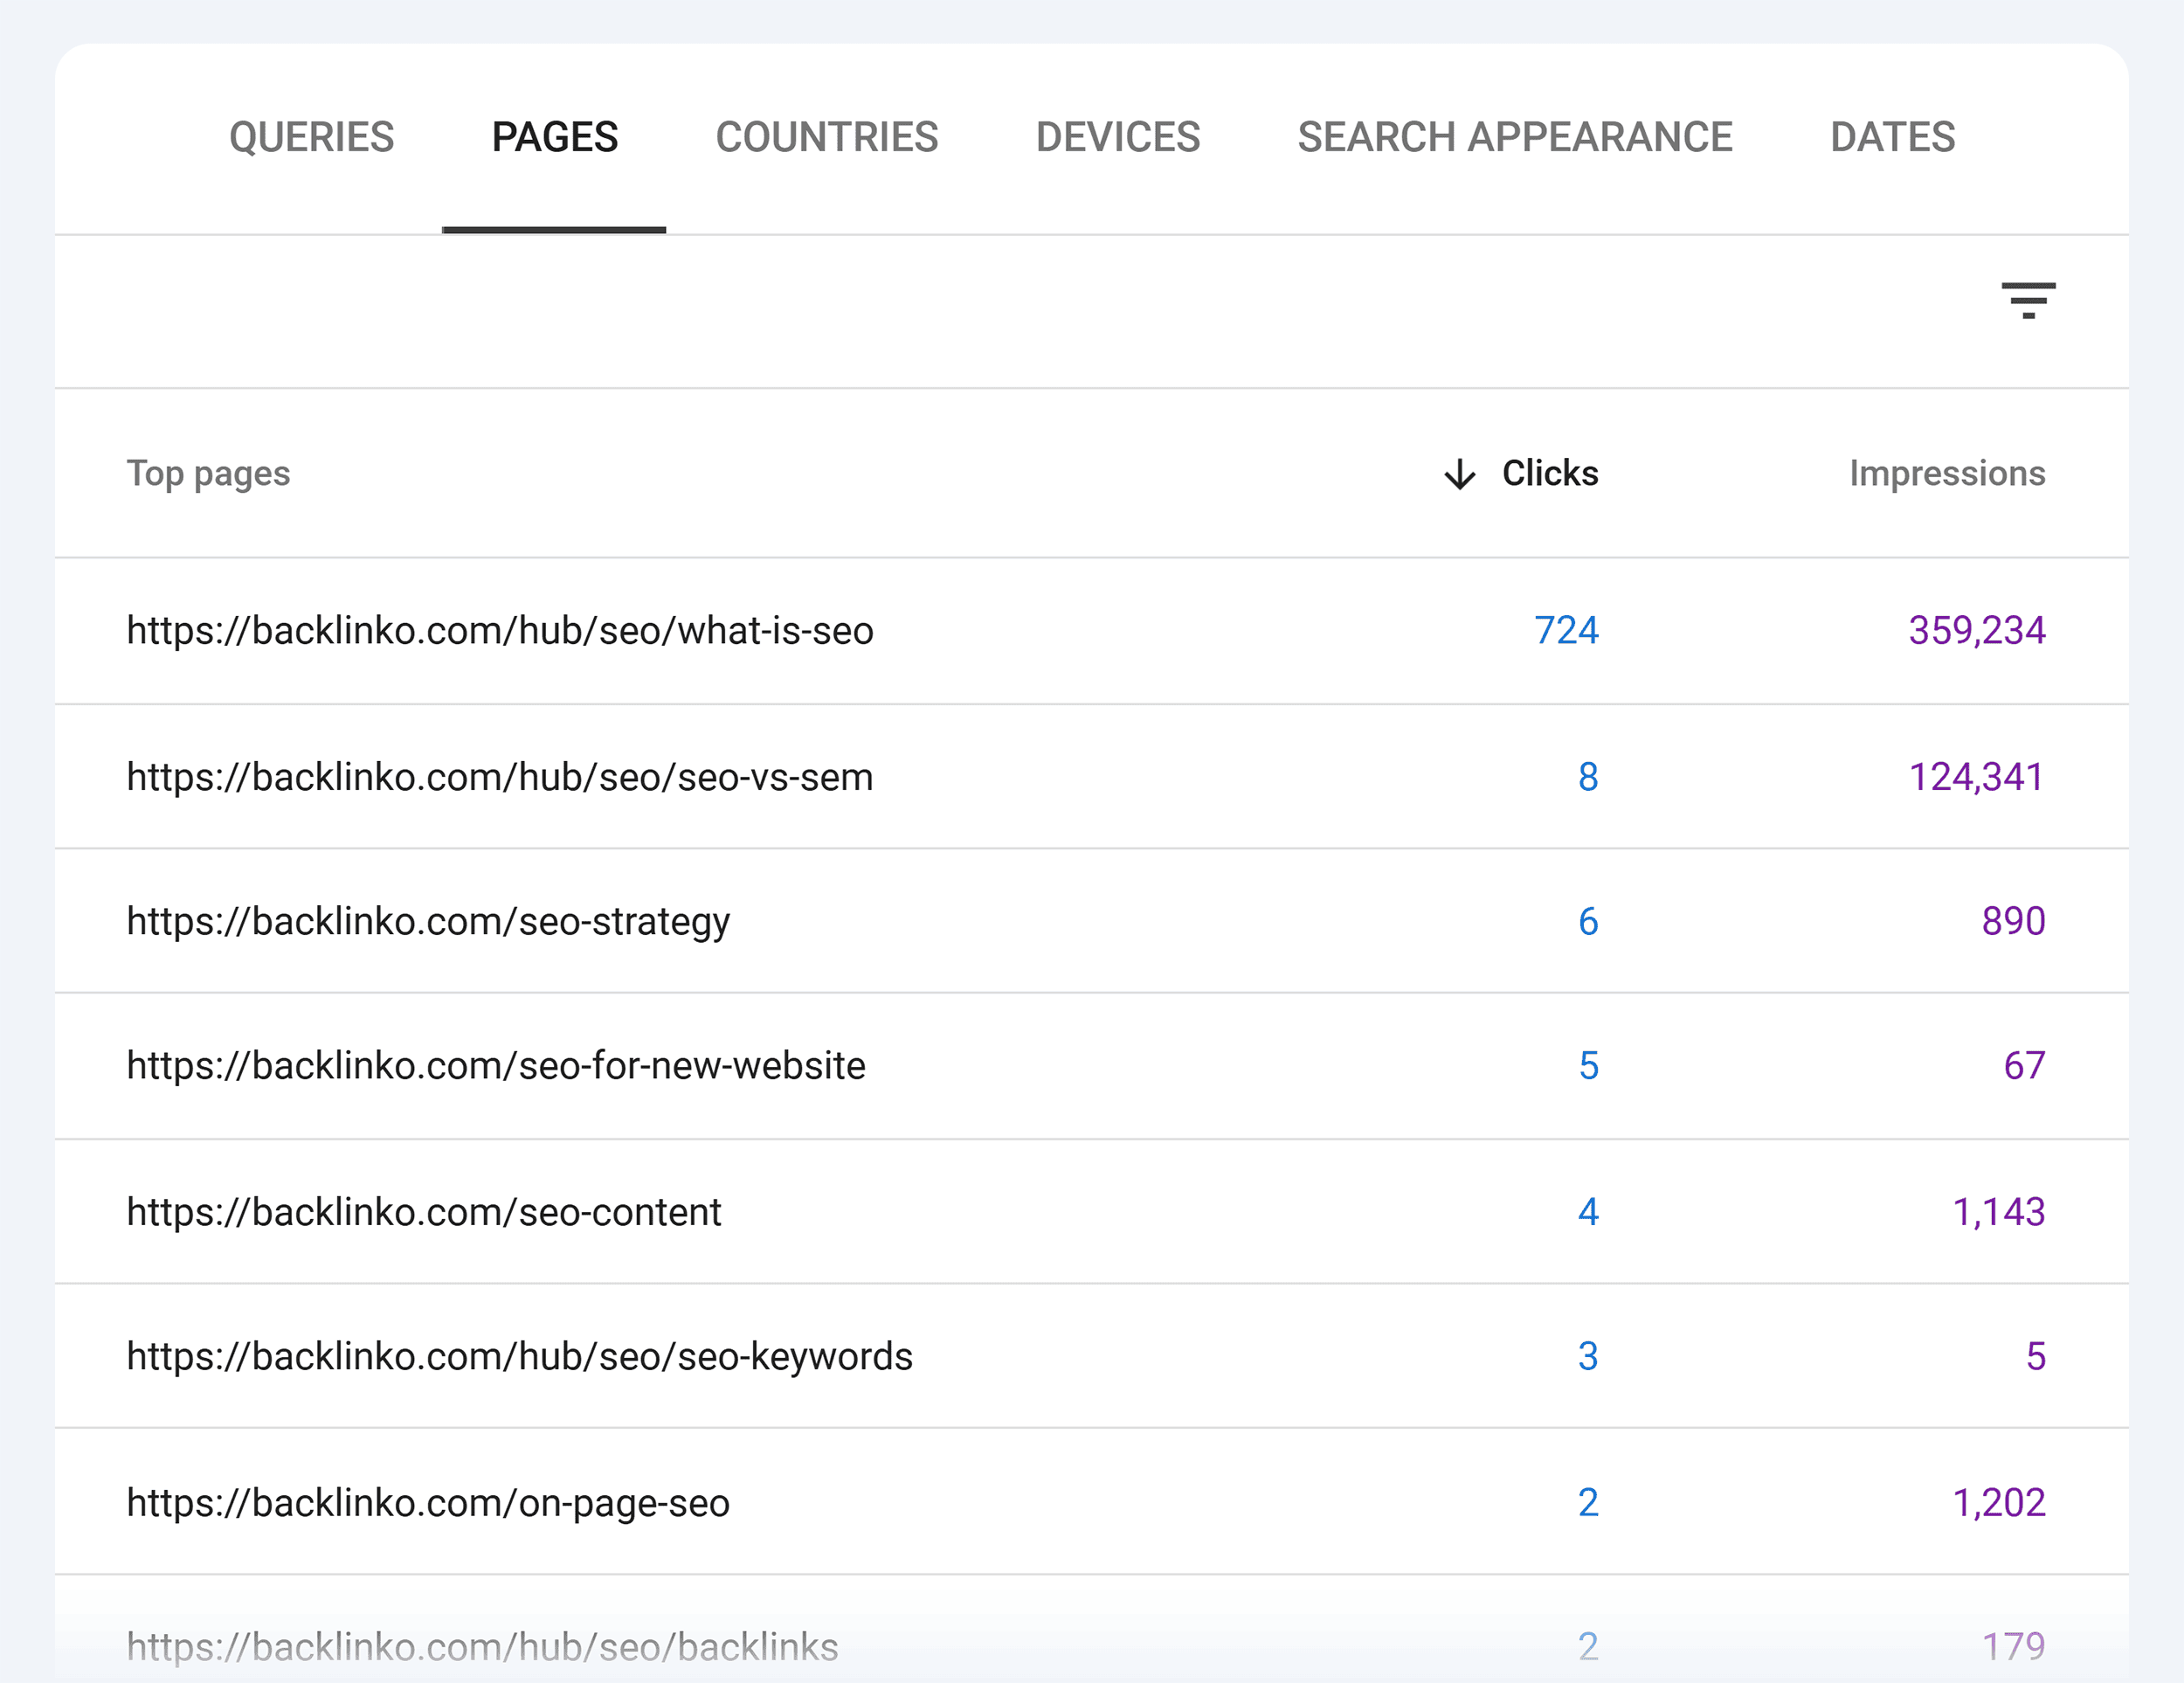Image resolution: width=2184 pixels, height=1683 pixels.
Task: Click the clicks value in on-page-seo row
Action: pos(1588,1503)
